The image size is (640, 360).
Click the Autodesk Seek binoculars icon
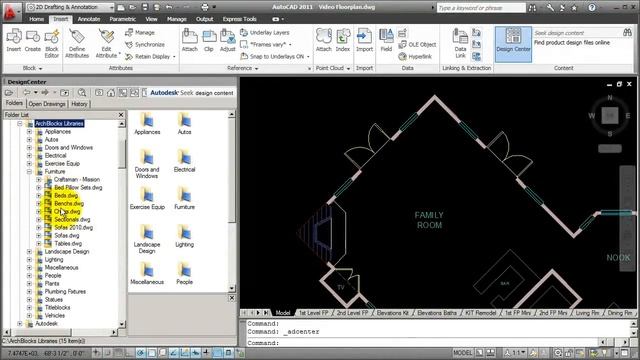[627, 33]
